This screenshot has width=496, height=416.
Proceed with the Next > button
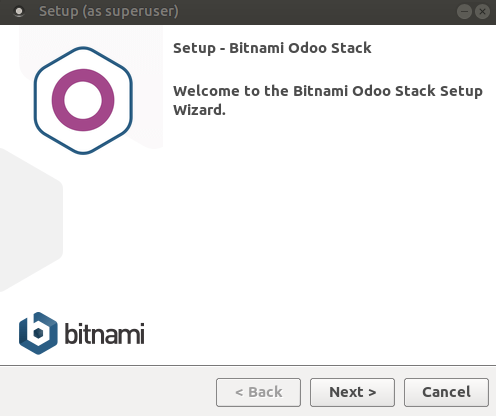tap(352, 392)
